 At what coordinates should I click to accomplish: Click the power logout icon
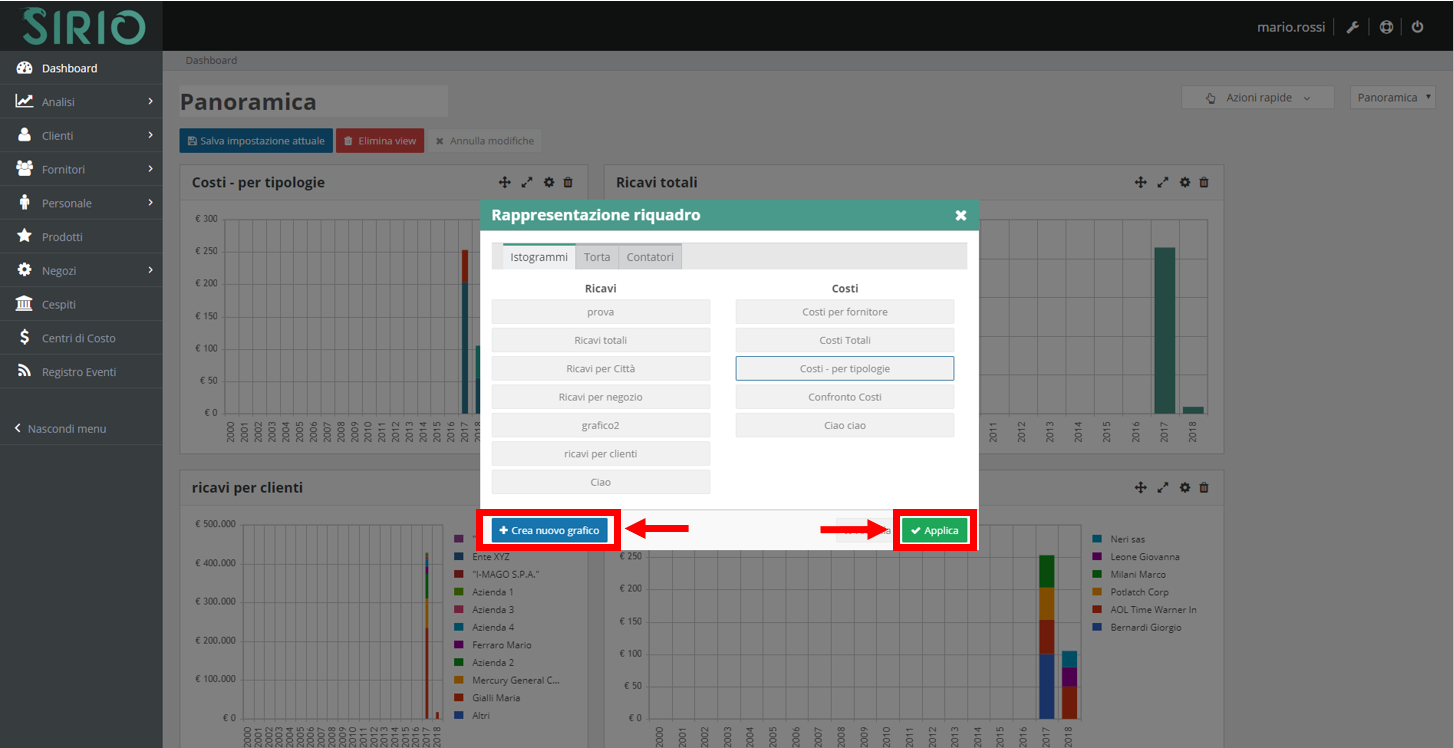1418,26
